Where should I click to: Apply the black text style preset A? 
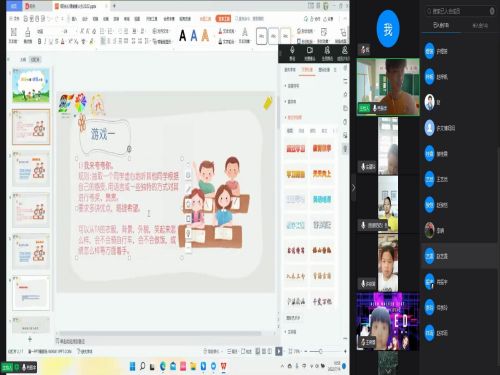point(182,35)
